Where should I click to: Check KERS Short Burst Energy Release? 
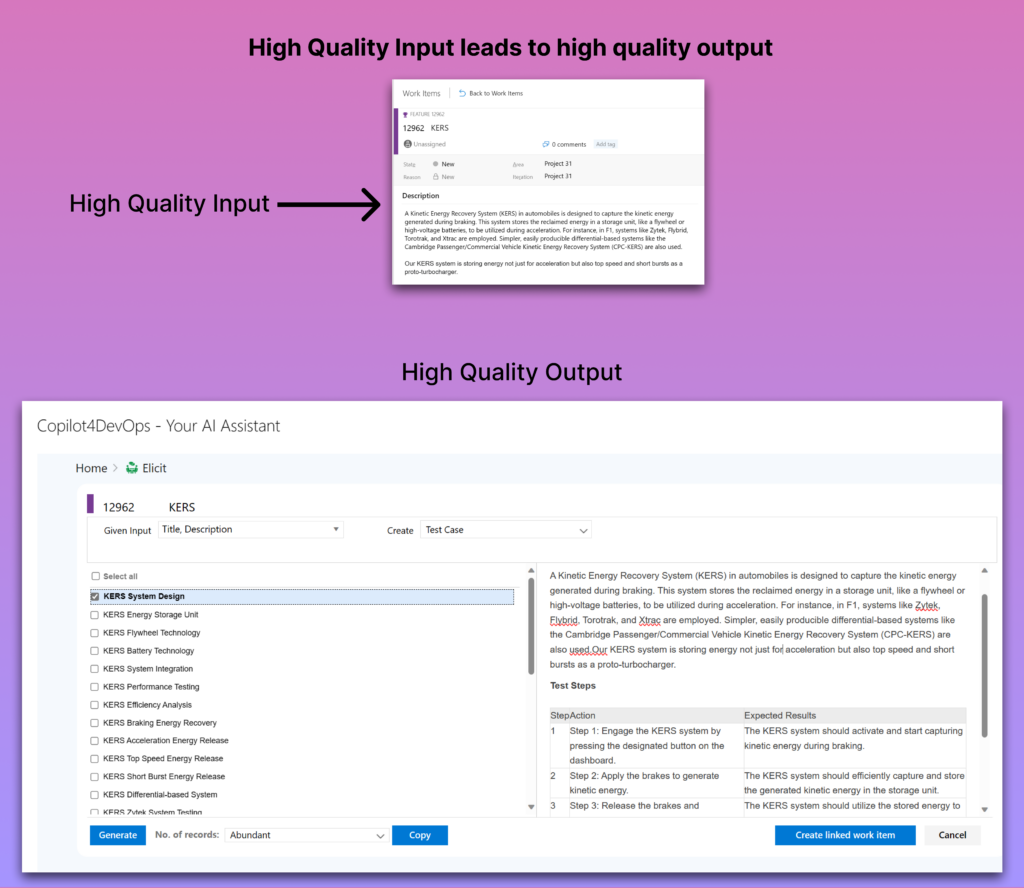pyautogui.click(x=95, y=776)
